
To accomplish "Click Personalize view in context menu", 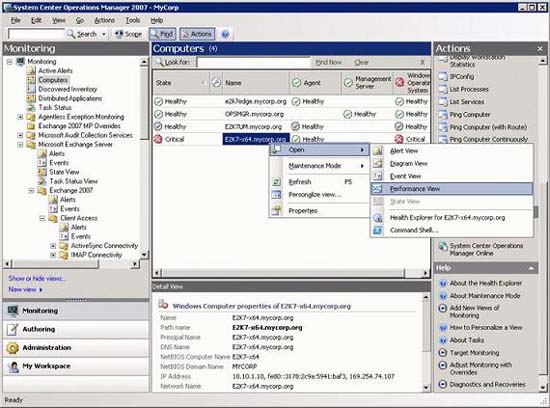I will coord(319,194).
